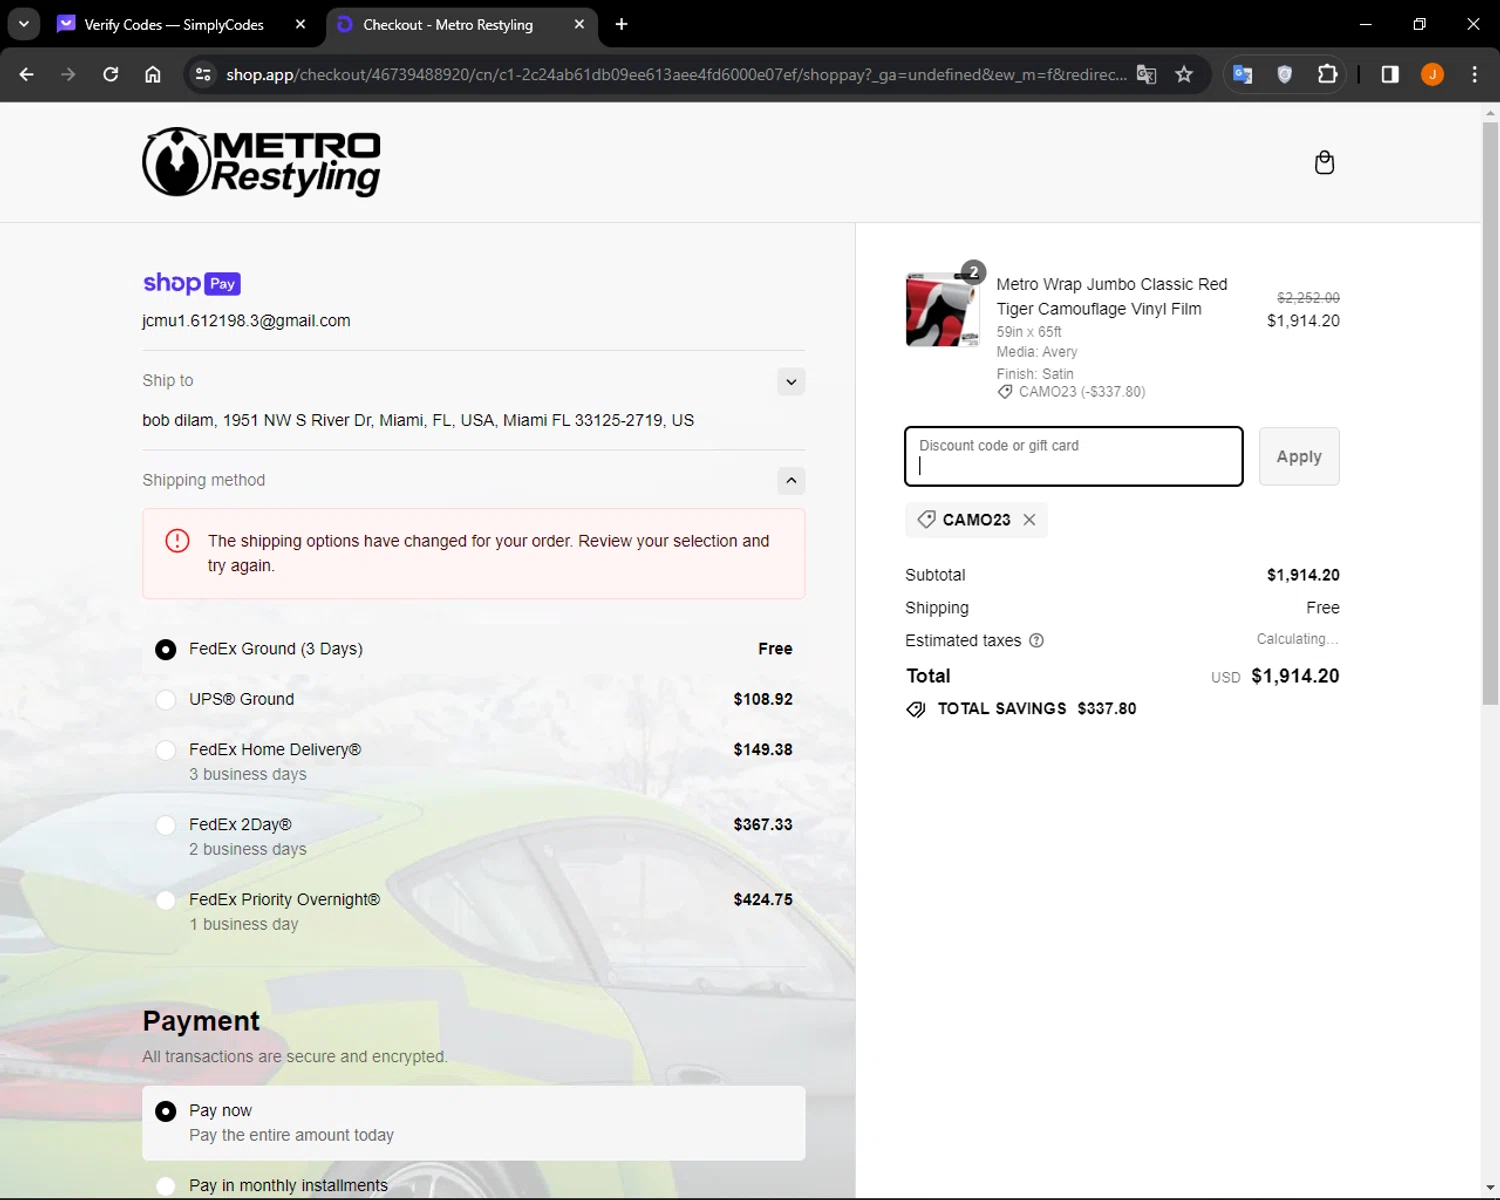1500x1200 pixels.
Task: Click the Shop Pay logo
Action: [x=191, y=283]
